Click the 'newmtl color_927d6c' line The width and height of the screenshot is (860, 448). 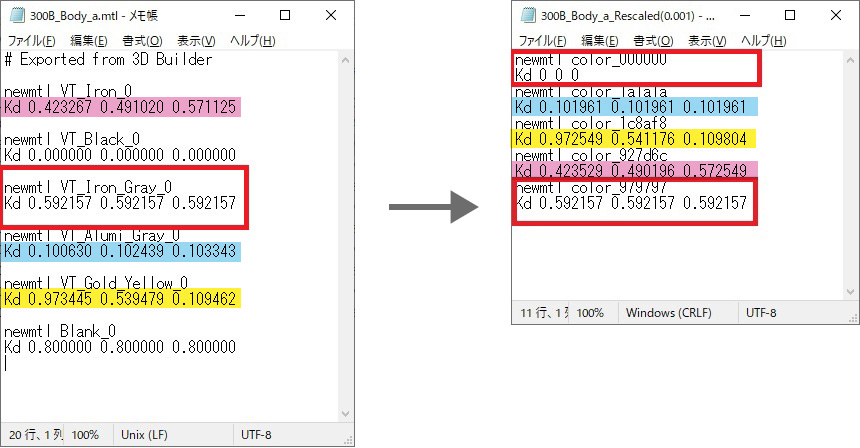click(591, 155)
